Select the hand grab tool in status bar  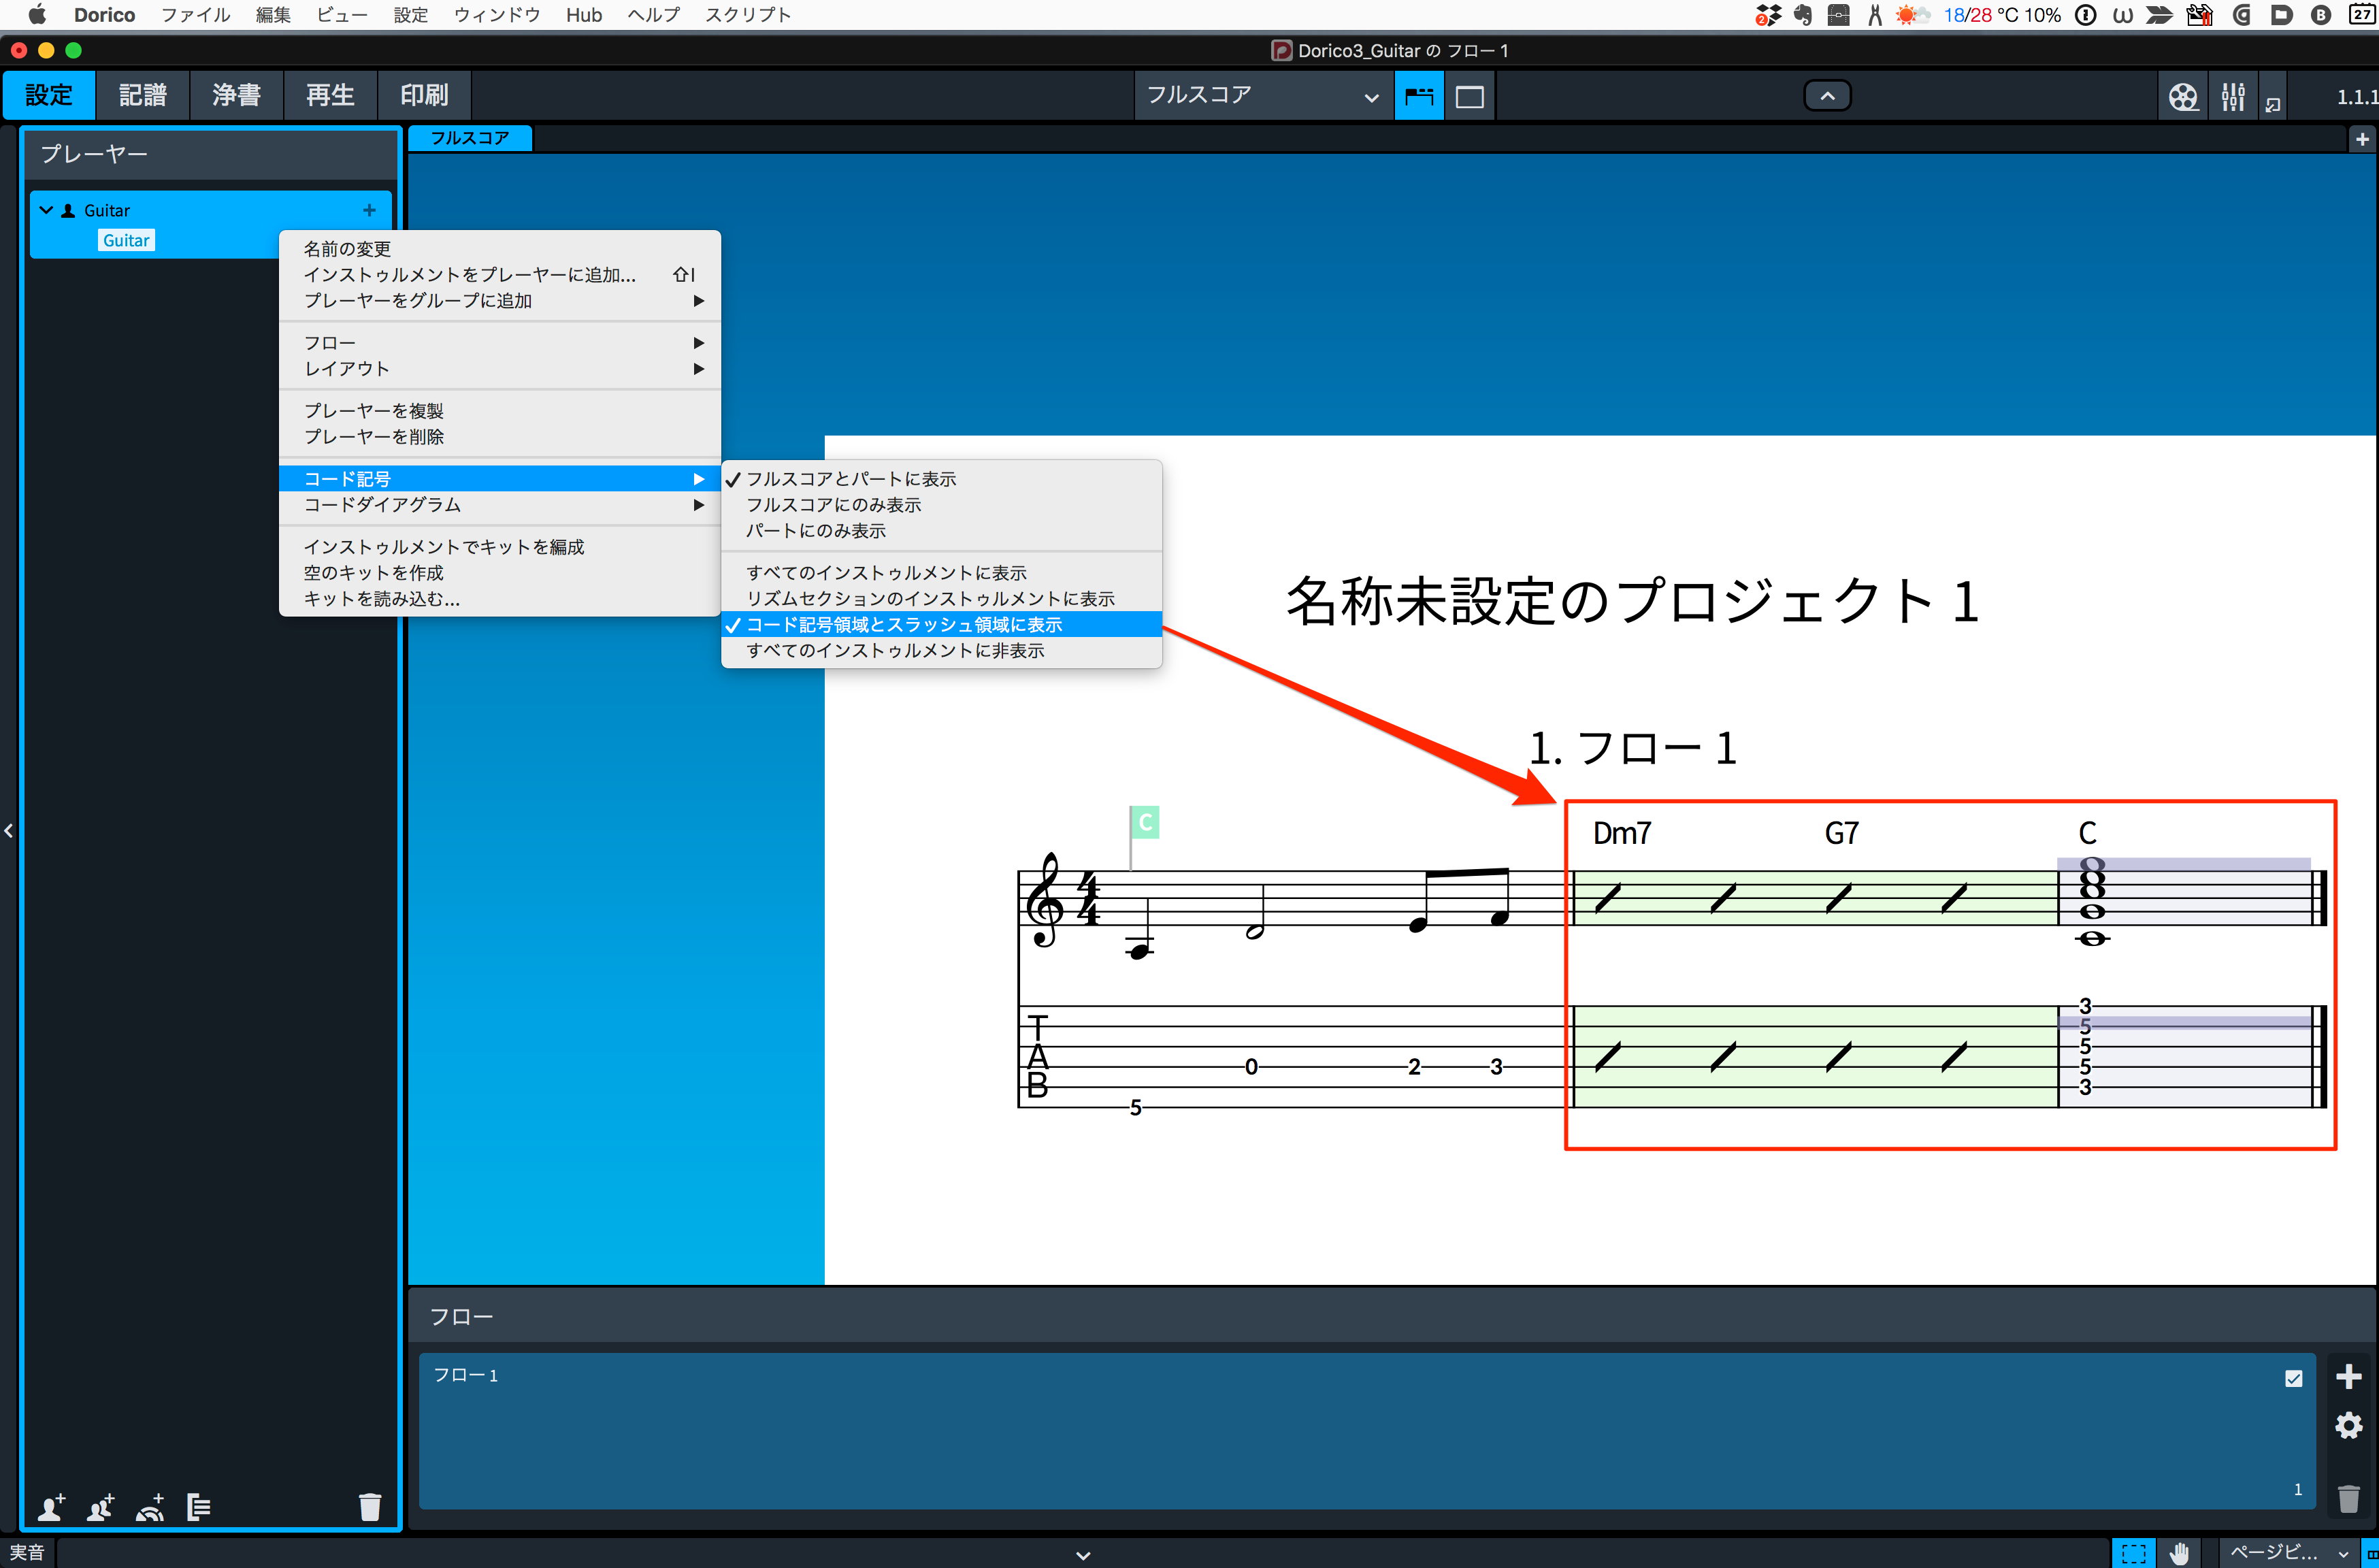tap(2180, 1553)
